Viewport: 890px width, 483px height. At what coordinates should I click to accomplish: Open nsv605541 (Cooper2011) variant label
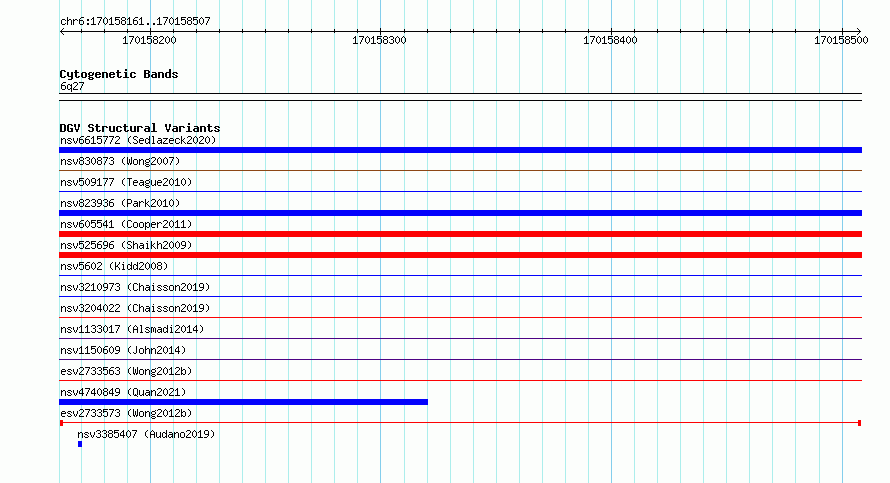pyautogui.click(x=126, y=224)
